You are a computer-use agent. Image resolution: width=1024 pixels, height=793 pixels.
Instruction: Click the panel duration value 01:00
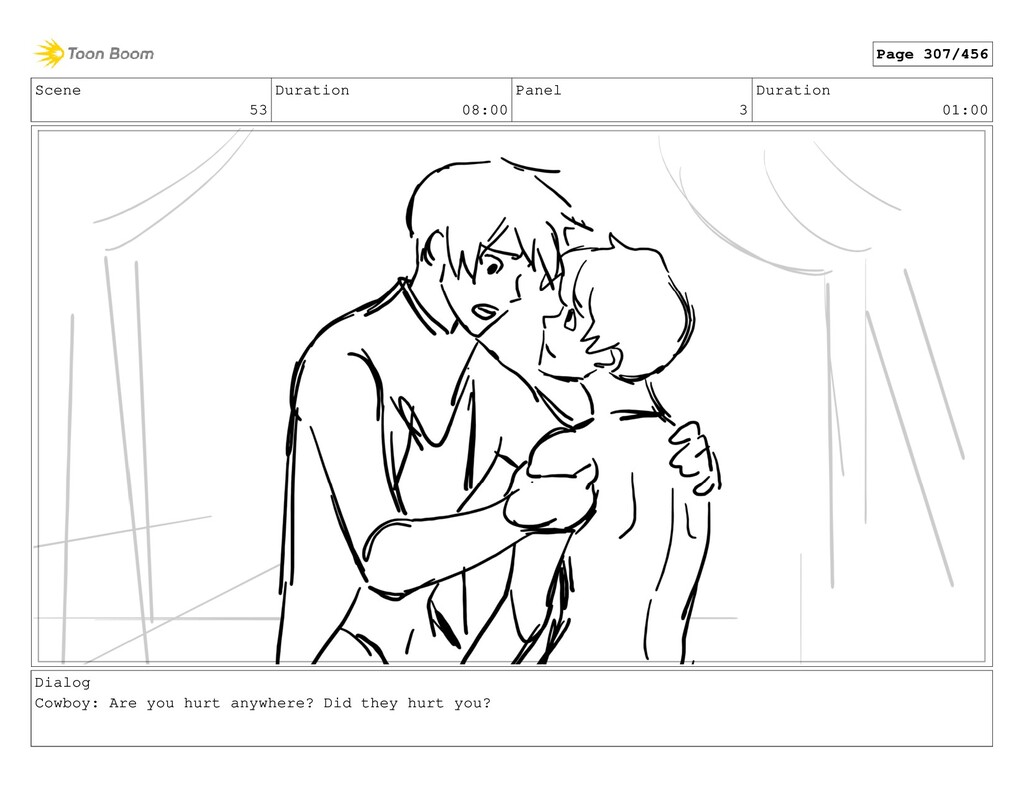coord(965,110)
